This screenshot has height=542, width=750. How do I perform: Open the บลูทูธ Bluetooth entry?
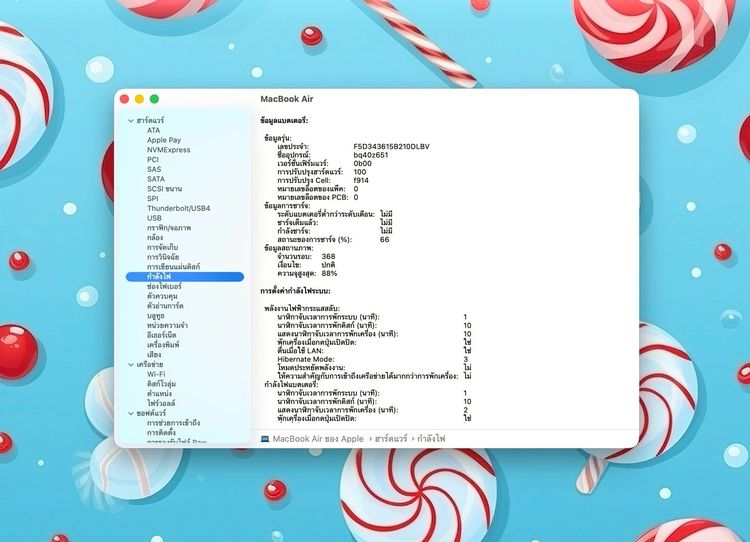click(x=157, y=315)
